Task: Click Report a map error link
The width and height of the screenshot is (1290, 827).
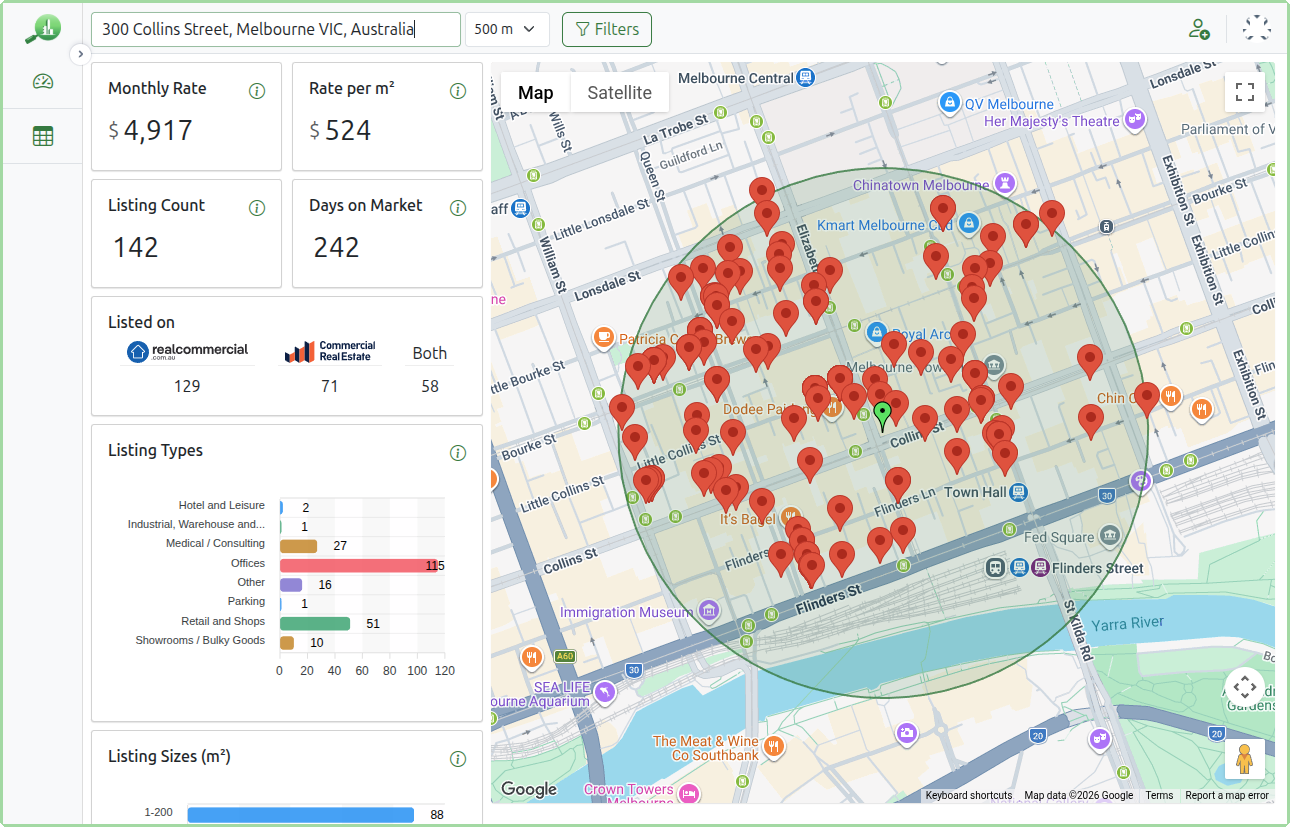Action: [1227, 796]
